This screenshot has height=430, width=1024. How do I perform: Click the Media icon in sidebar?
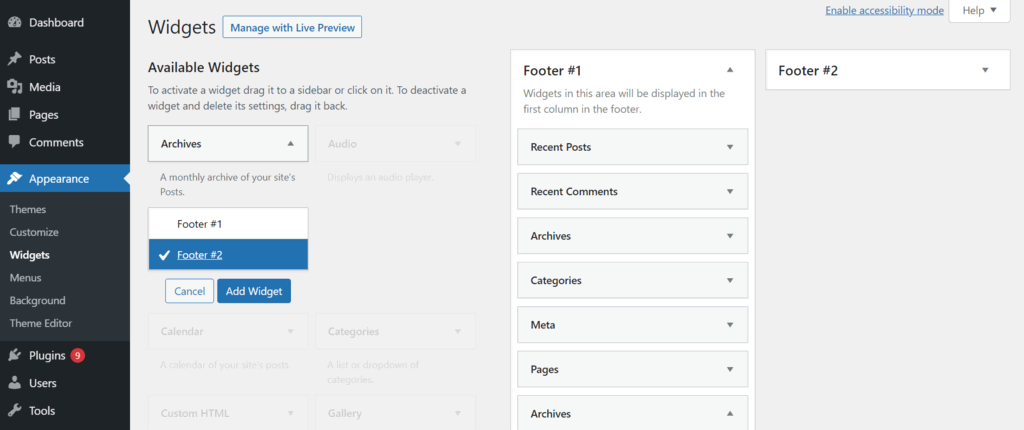point(14,87)
